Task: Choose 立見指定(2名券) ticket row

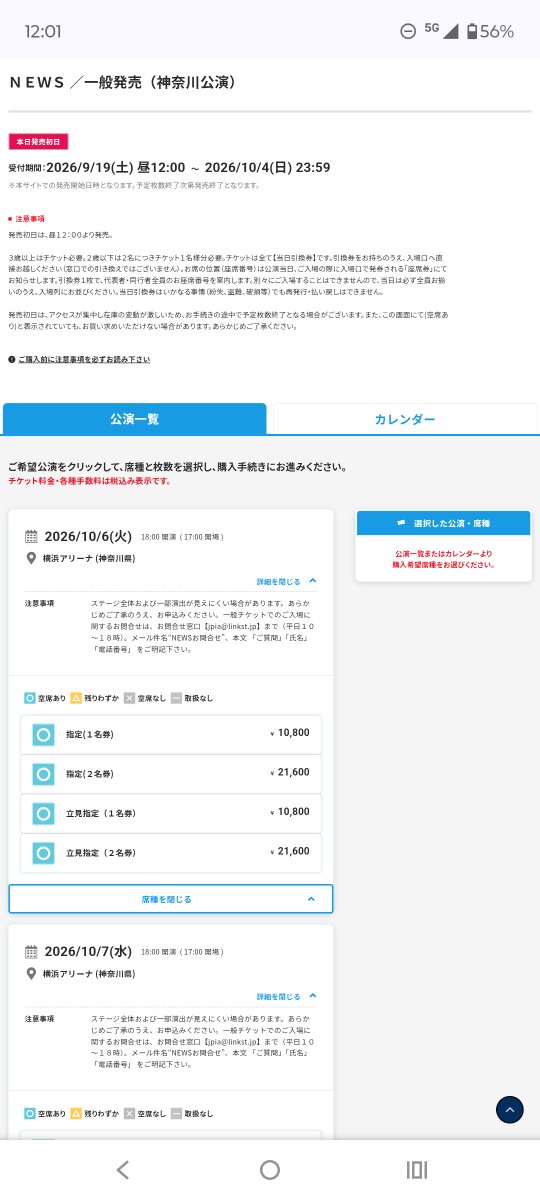Action: [171, 853]
